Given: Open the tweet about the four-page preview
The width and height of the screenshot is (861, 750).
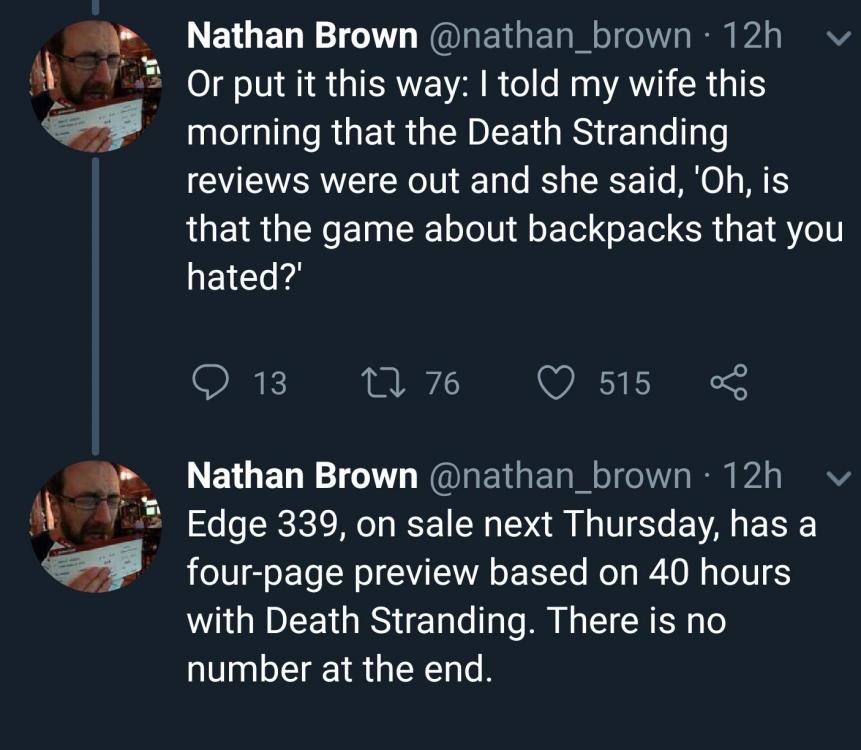Looking at the screenshot, I should [x=500, y=597].
